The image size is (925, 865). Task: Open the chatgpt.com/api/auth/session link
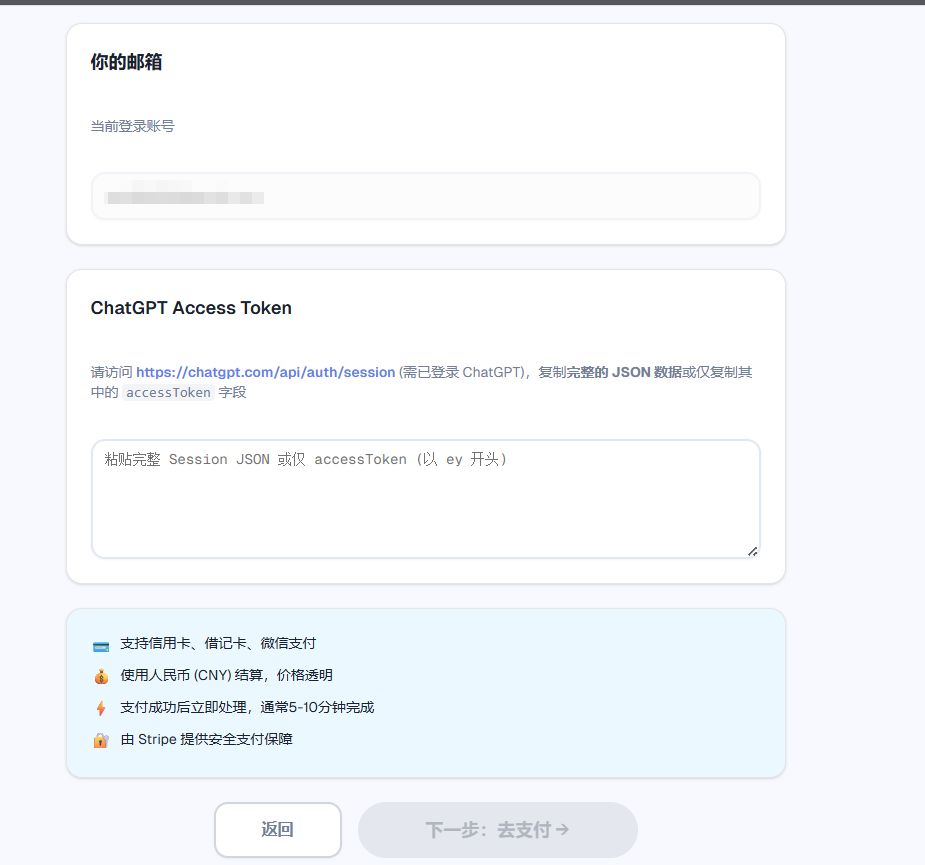(x=266, y=372)
